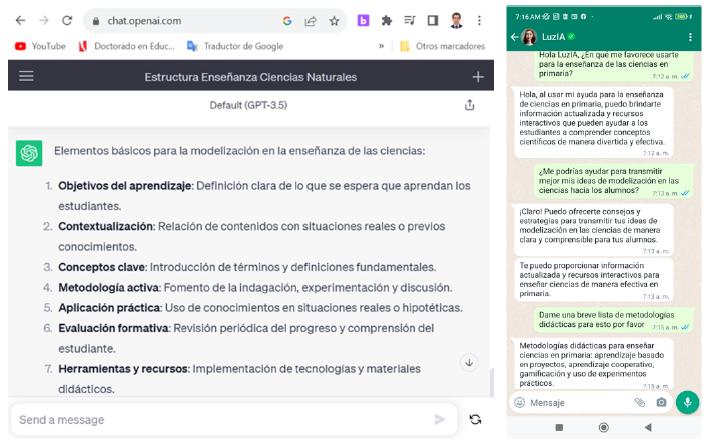Click the Android recent apps square button
707x444 pixels.
point(559,427)
